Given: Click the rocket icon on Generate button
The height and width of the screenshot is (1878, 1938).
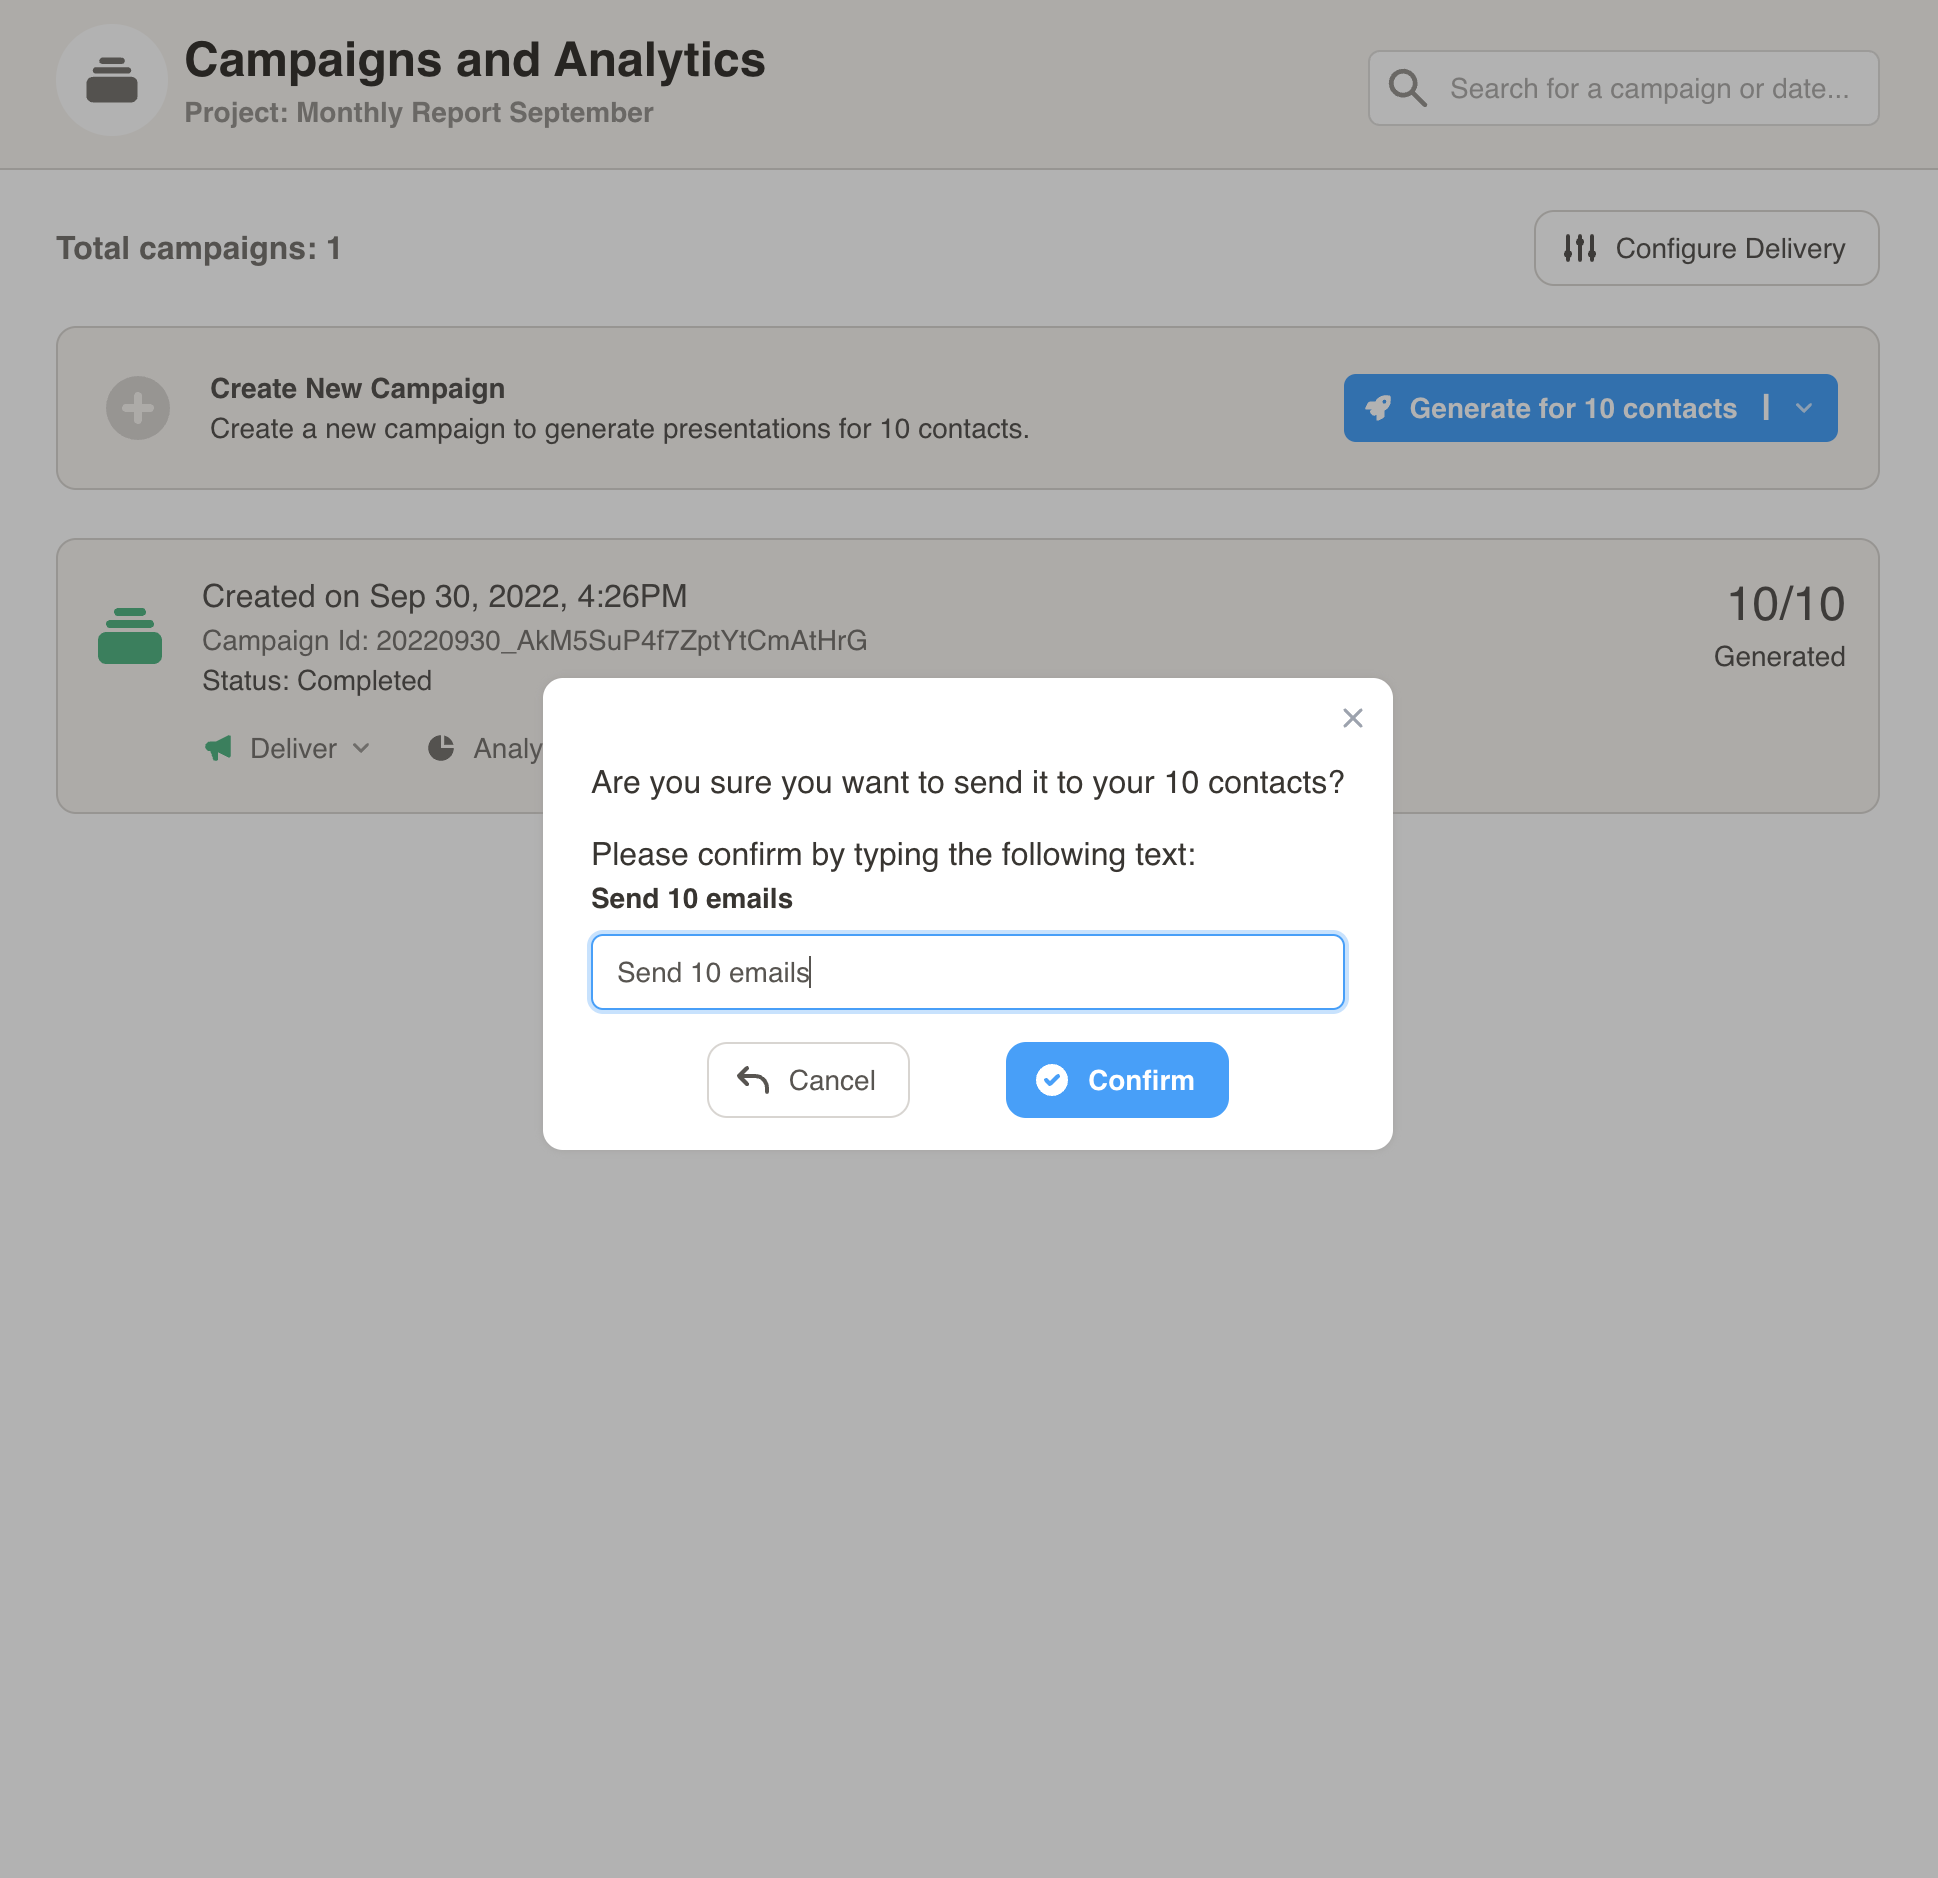Looking at the screenshot, I should (1379, 408).
